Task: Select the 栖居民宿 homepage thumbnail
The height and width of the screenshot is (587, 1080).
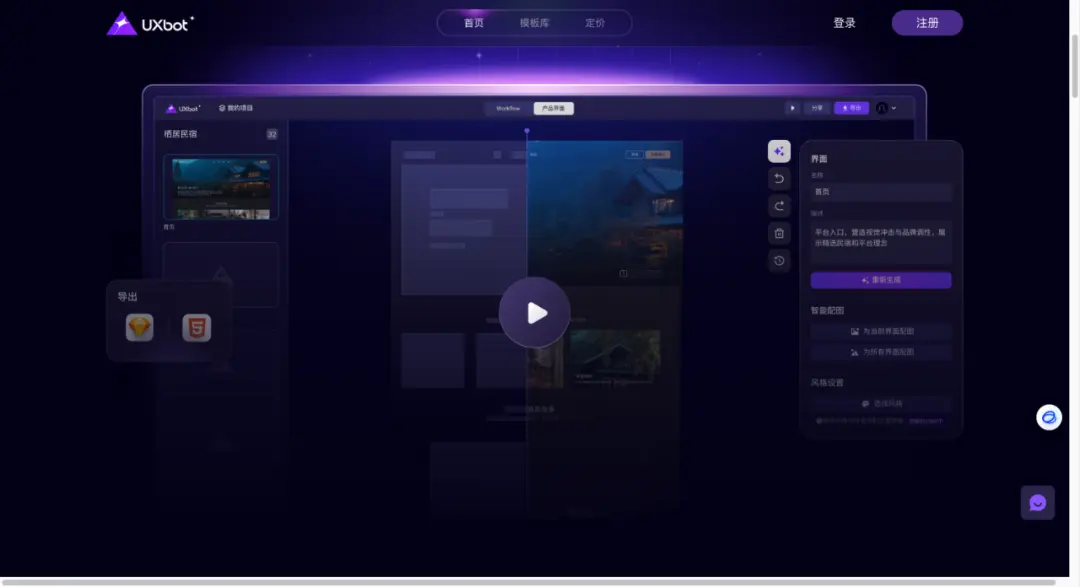Action: coord(221,187)
